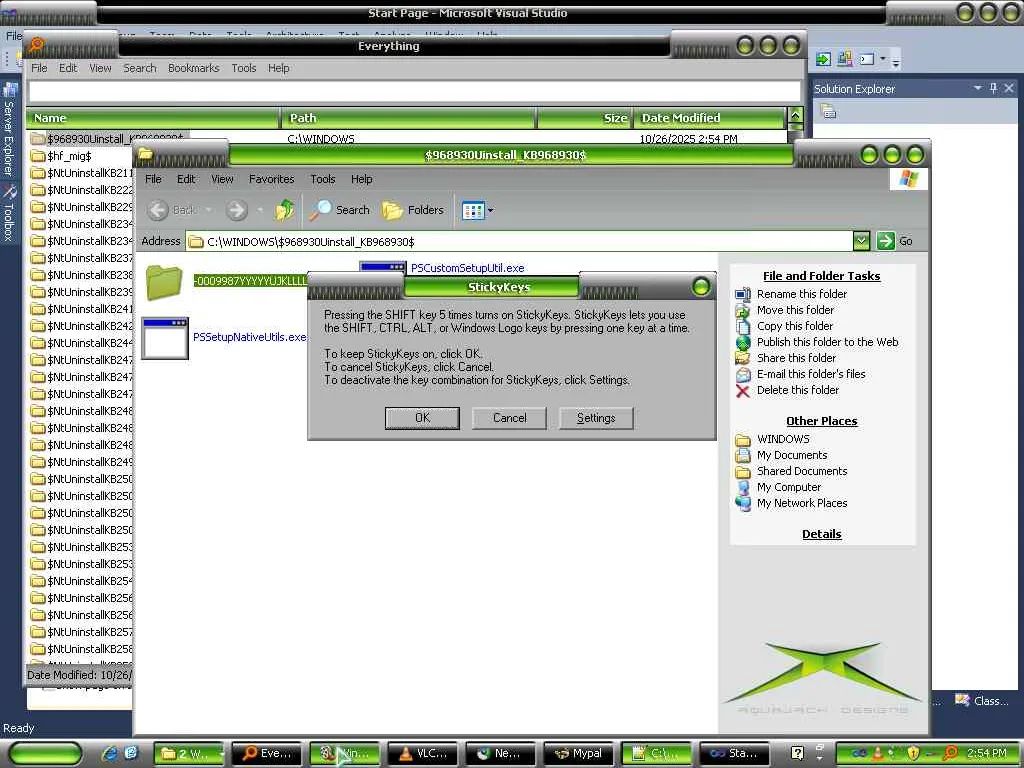The image size is (1024, 768).
Task: Open the Explorer address bar dropdown
Action: [x=861, y=241]
